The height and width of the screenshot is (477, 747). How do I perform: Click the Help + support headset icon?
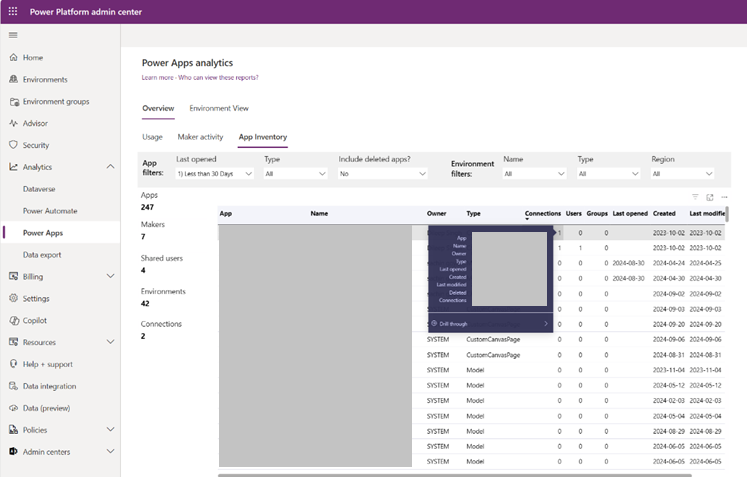coord(13,364)
